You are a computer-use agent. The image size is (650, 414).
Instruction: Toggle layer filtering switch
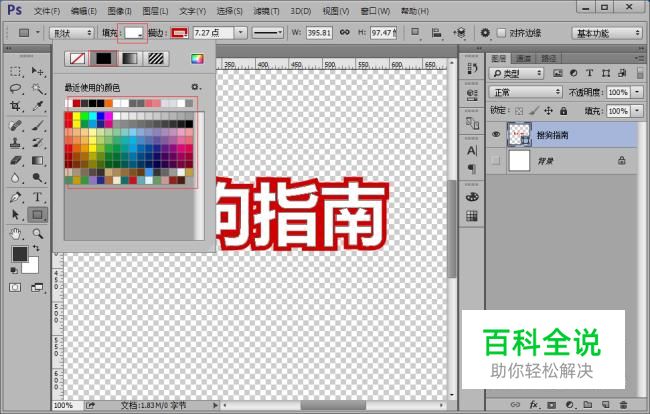640,73
